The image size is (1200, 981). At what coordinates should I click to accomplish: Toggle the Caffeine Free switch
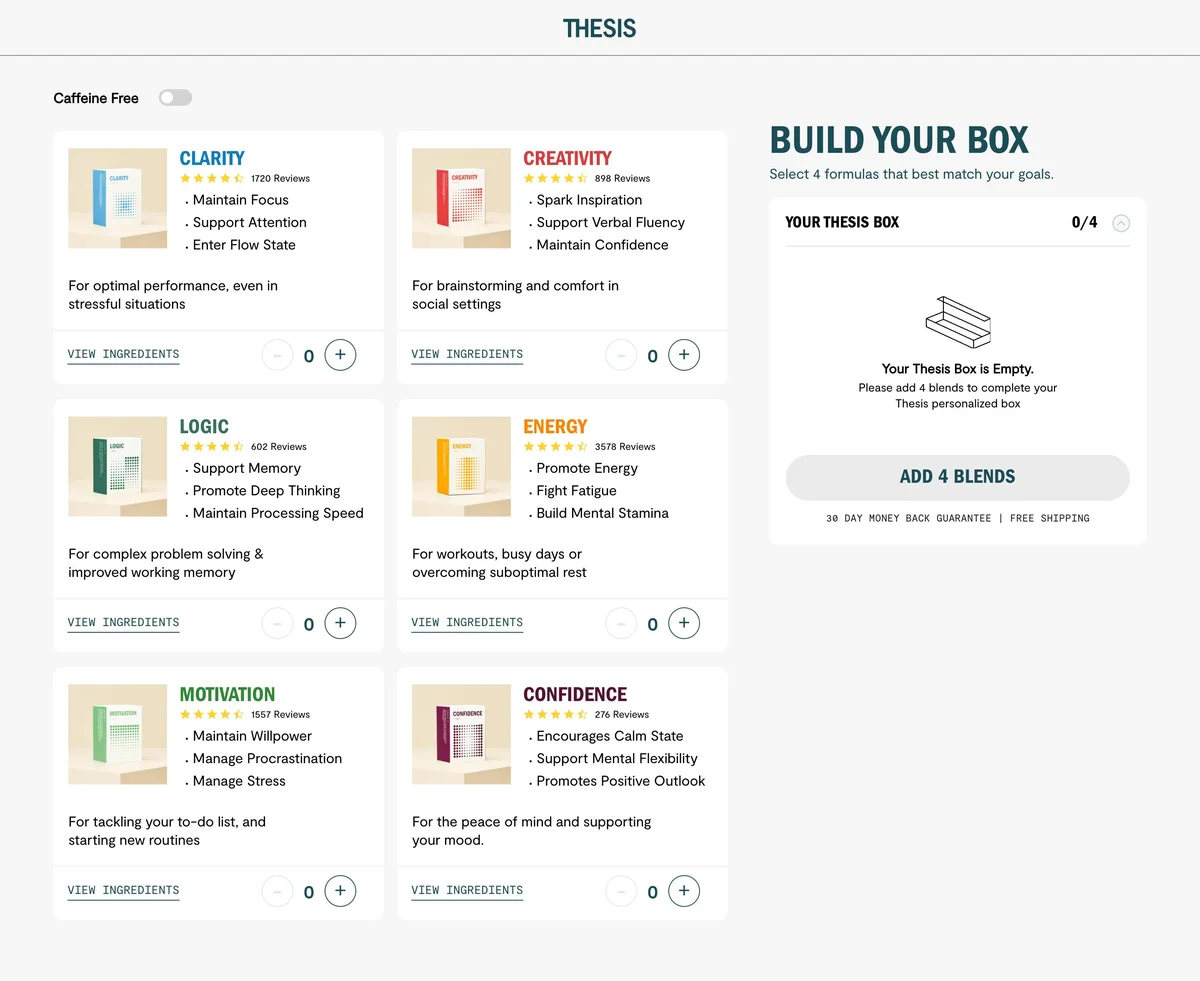[x=175, y=98]
